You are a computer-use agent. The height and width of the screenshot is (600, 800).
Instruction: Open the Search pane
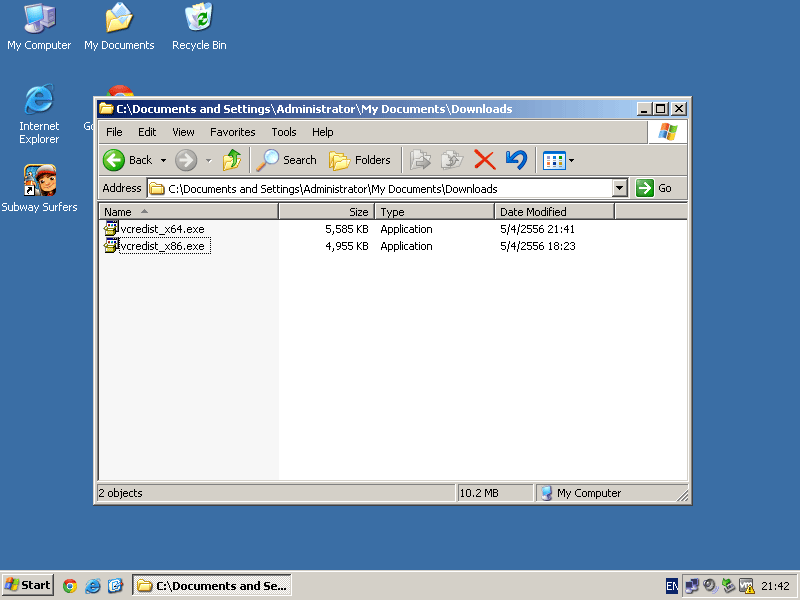pos(287,160)
